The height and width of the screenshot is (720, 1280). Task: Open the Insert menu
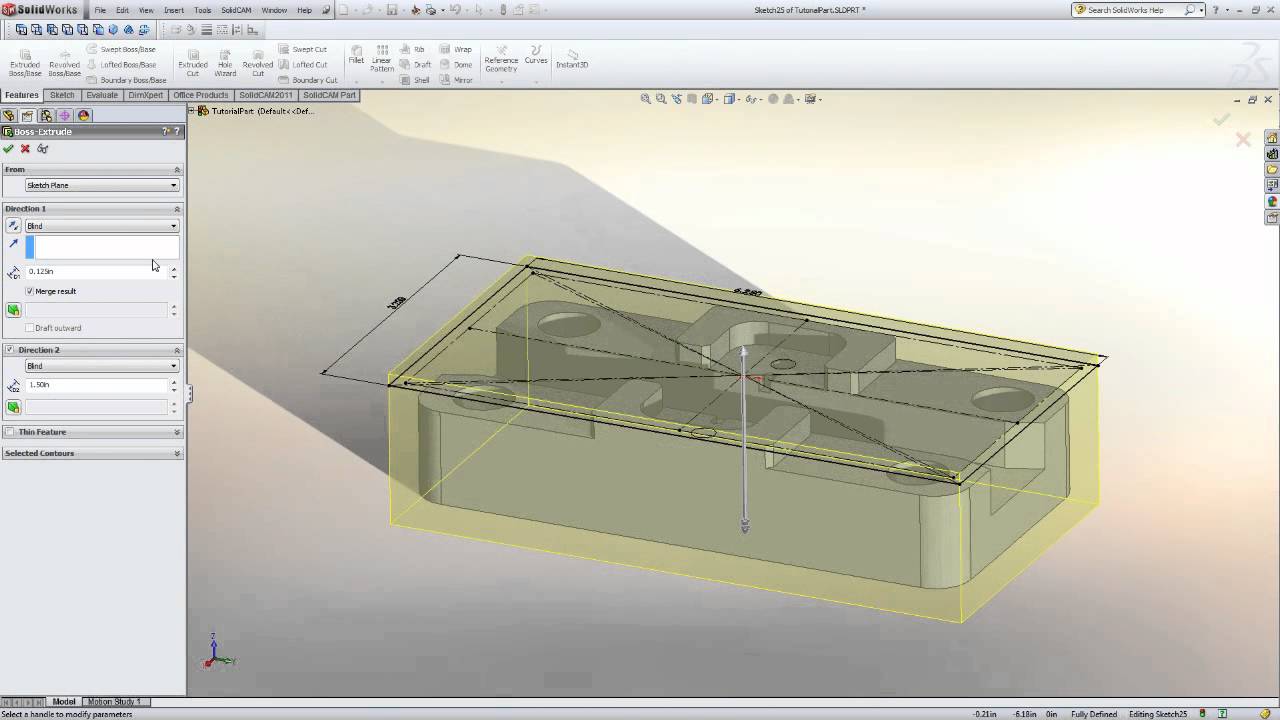pyautogui.click(x=174, y=10)
